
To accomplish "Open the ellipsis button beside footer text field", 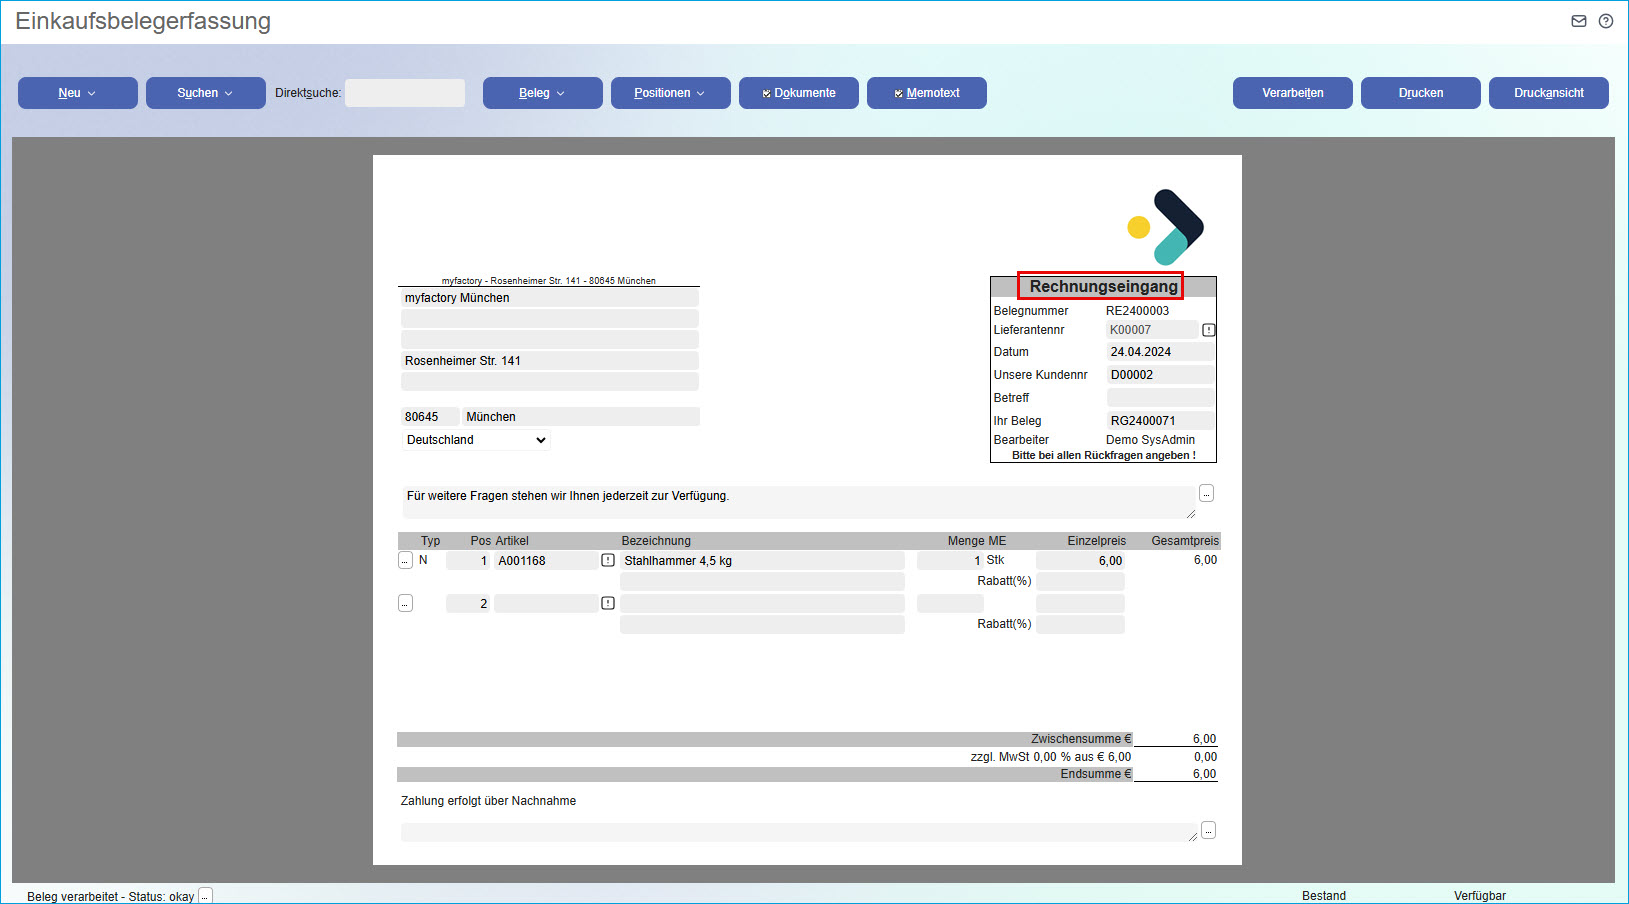I will [1208, 830].
